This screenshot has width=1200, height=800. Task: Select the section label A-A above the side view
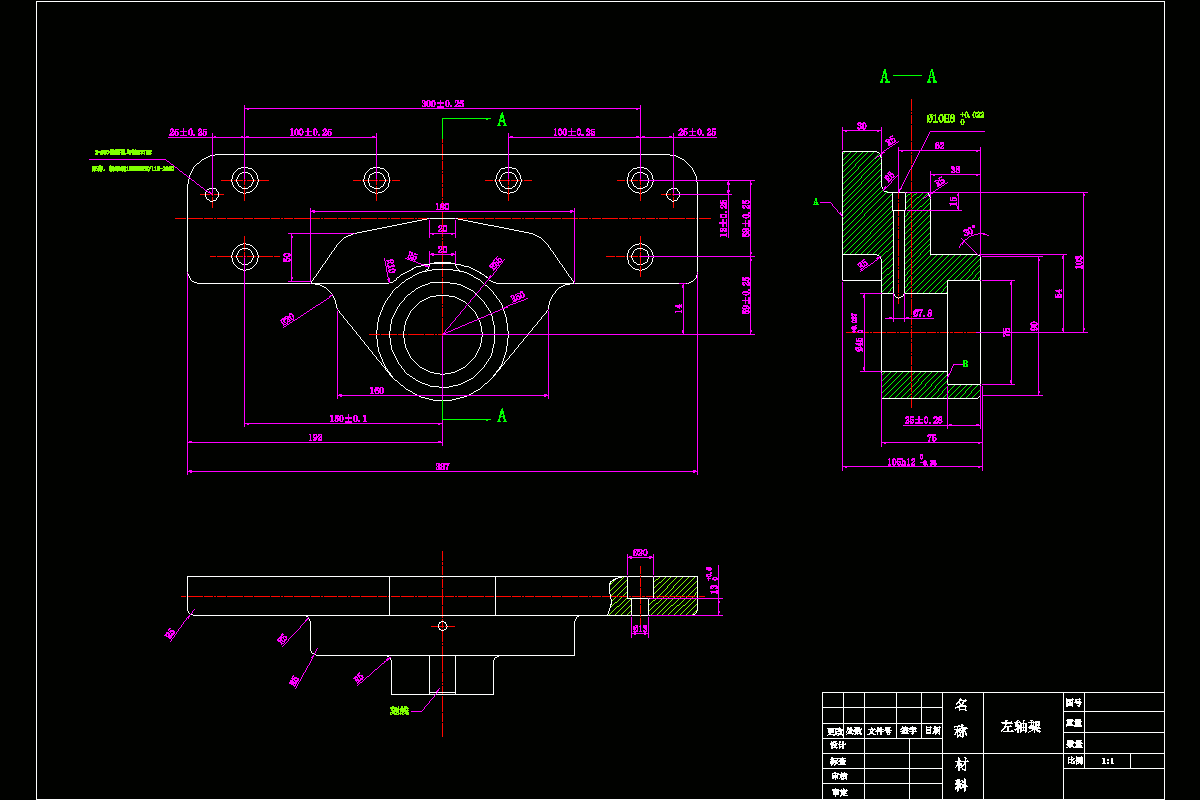(x=908, y=75)
